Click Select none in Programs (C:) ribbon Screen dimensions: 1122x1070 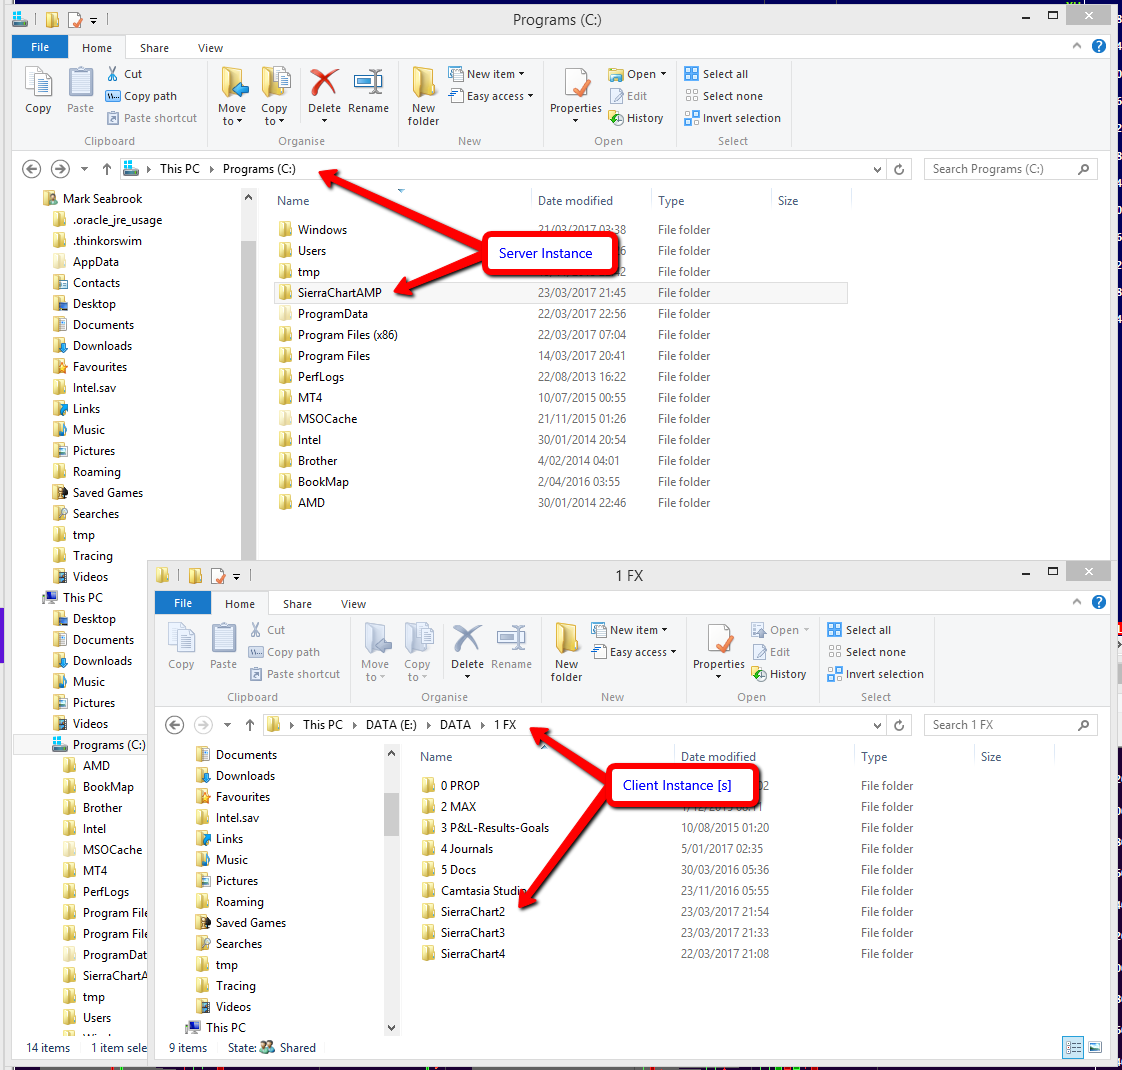pos(723,96)
